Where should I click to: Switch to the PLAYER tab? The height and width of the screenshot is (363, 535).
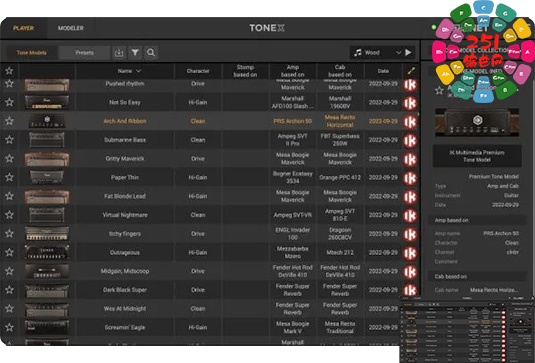[24, 28]
